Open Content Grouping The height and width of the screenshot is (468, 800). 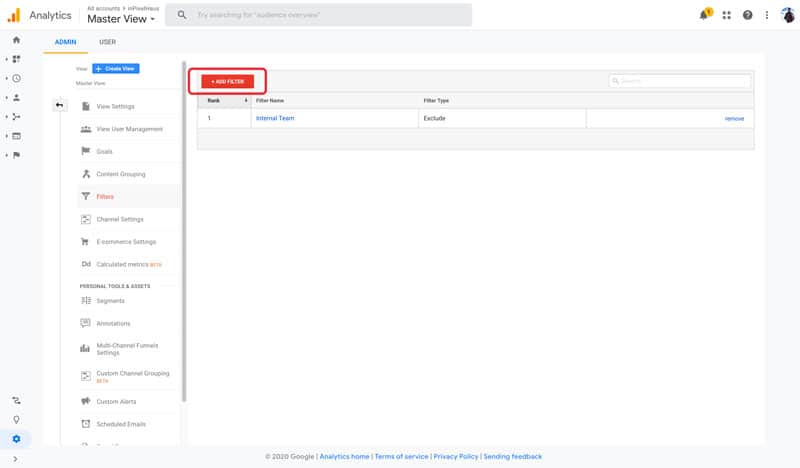coord(121,174)
